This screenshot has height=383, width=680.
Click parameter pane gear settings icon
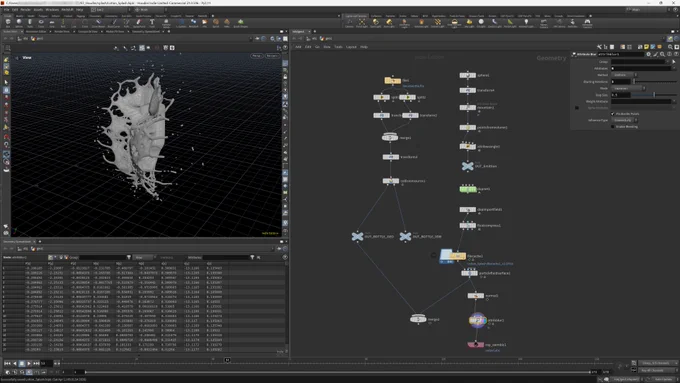point(649,54)
